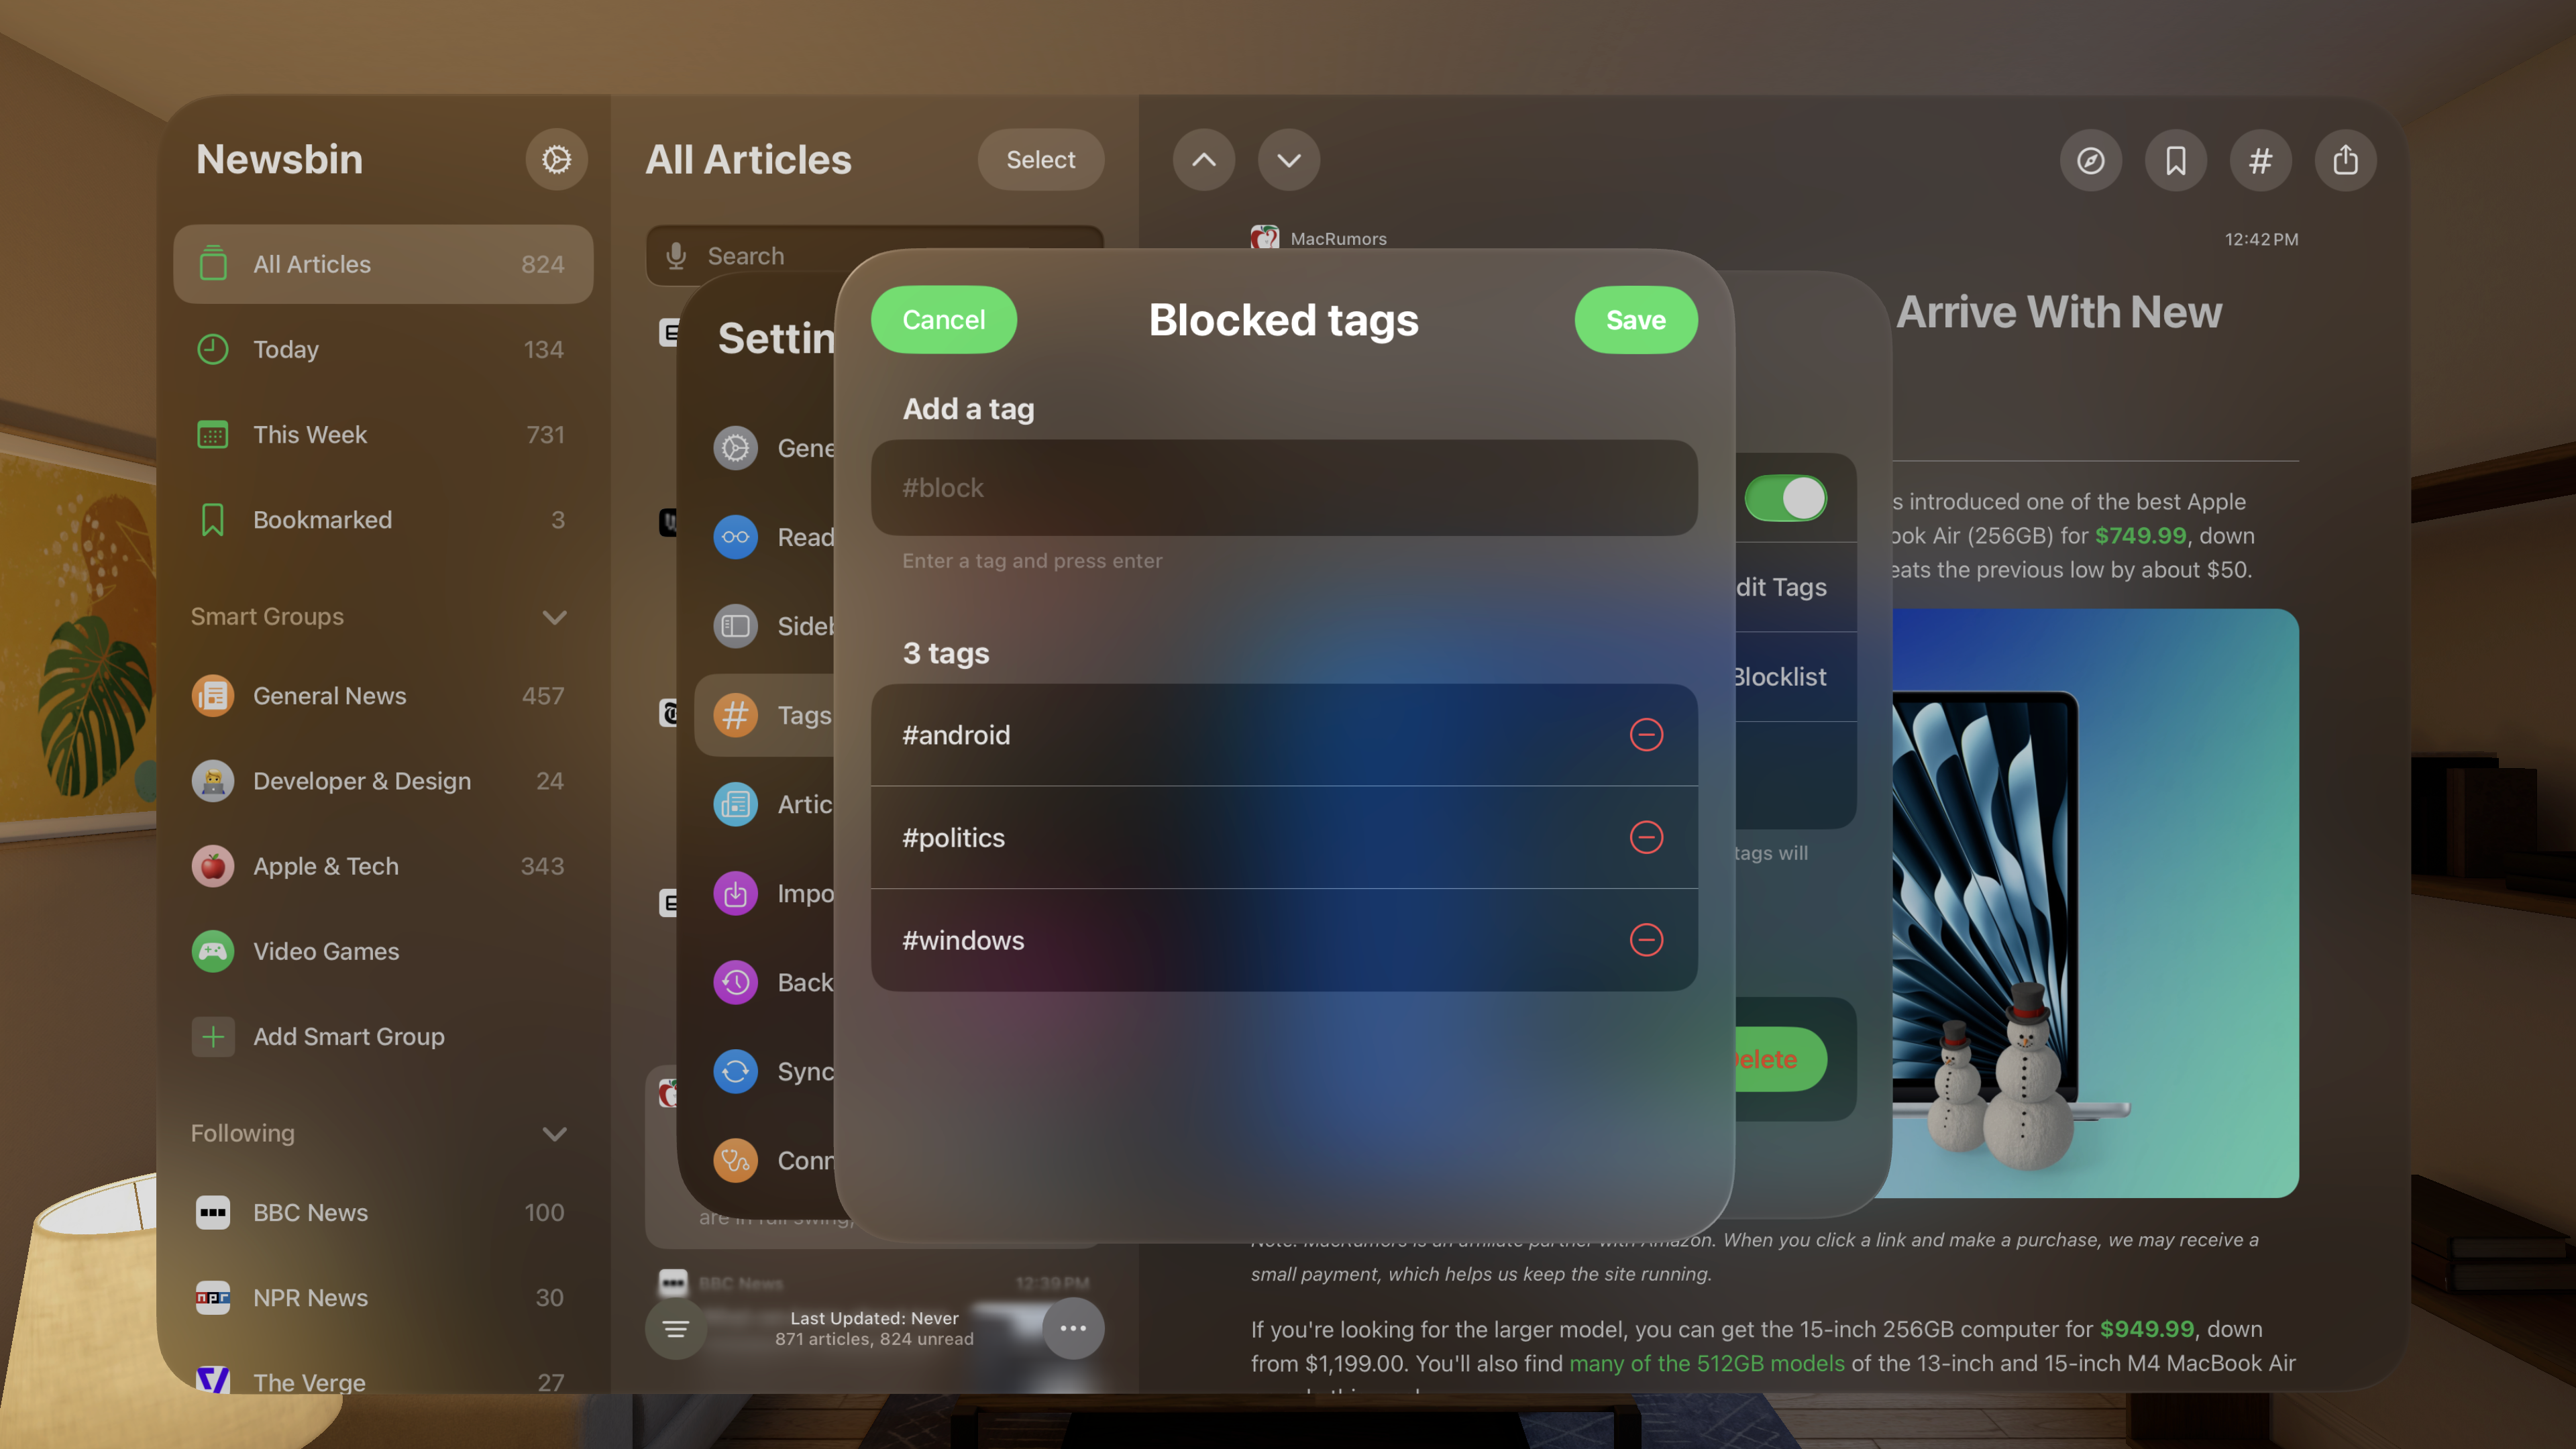Select the Tags settings section
2576x1449 pixels.
click(x=766, y=715)
